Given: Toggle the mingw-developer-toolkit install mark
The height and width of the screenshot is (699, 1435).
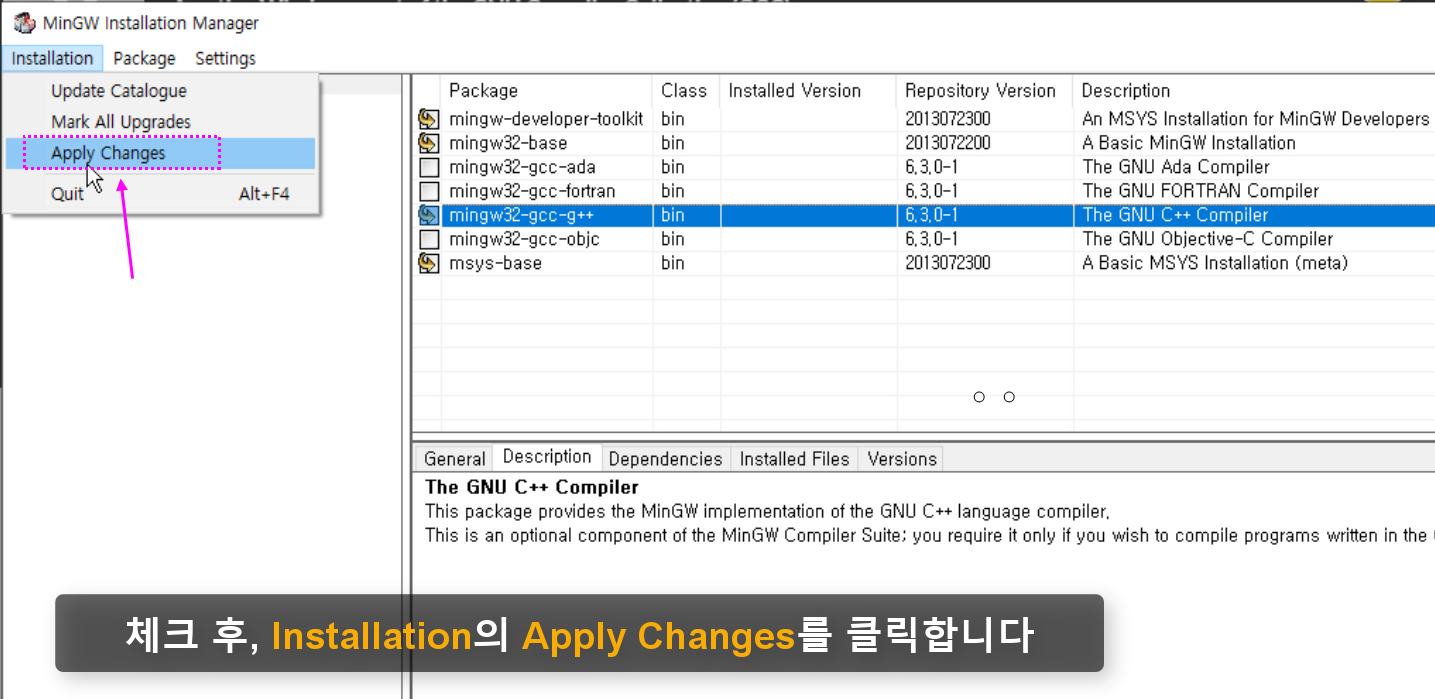Looking at the screenshot, I should 429,119.
